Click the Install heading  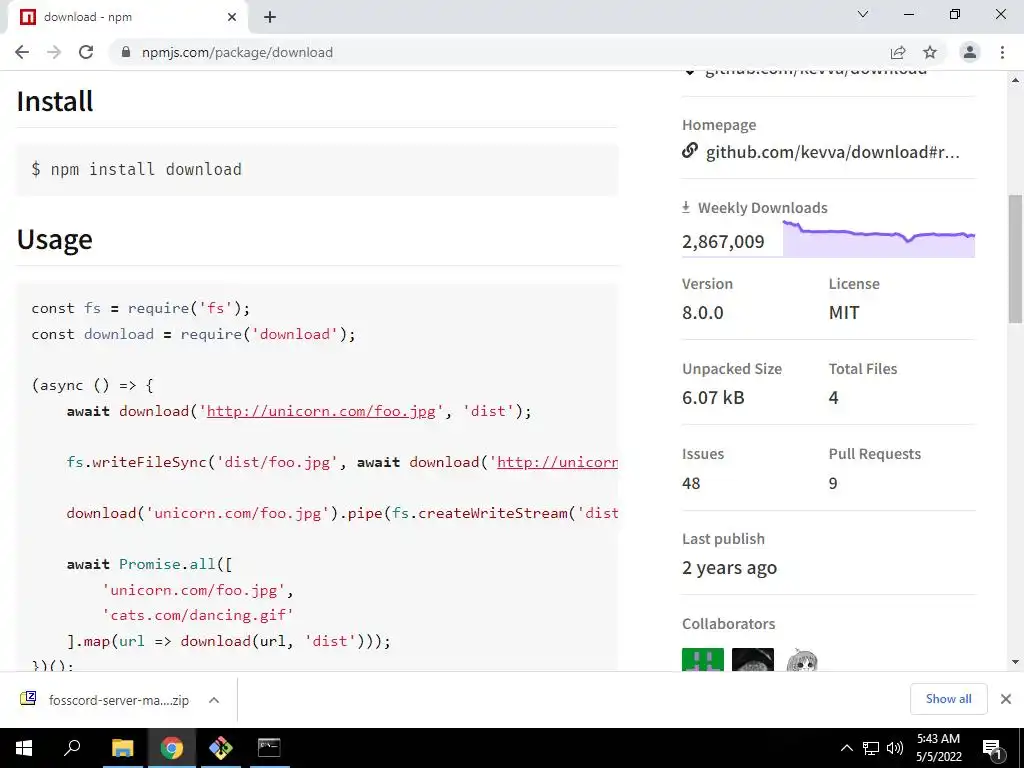(55, 101)
